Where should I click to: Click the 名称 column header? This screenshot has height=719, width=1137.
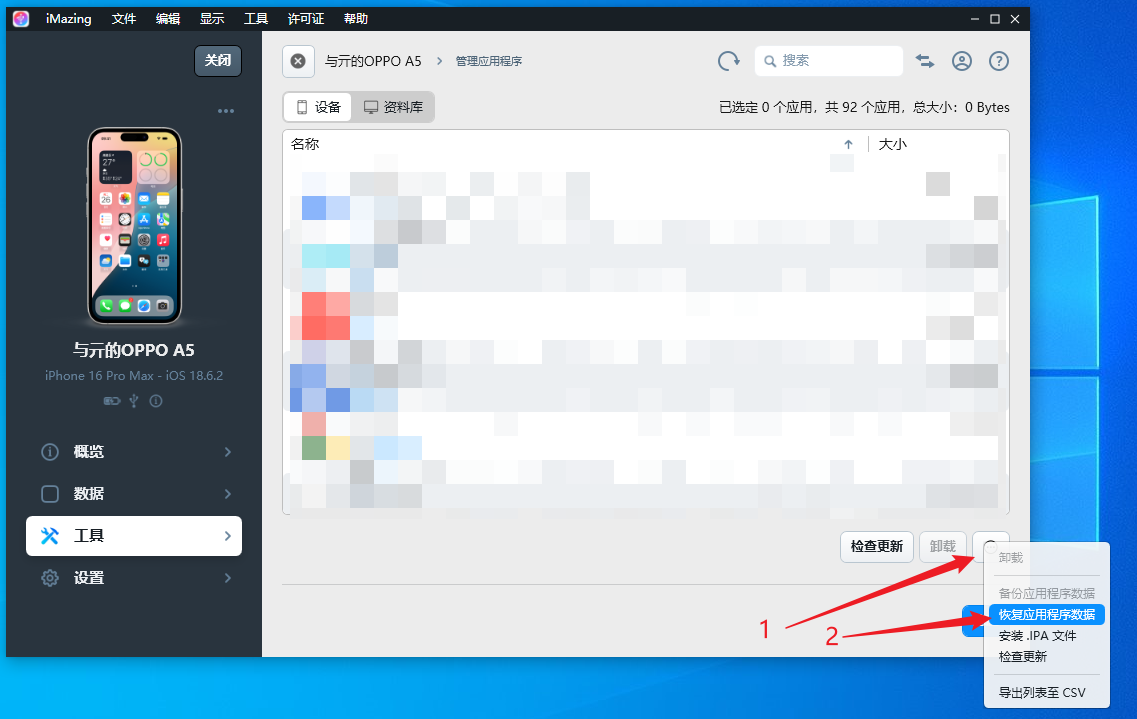pyautogui.click(x=305, y=144)
